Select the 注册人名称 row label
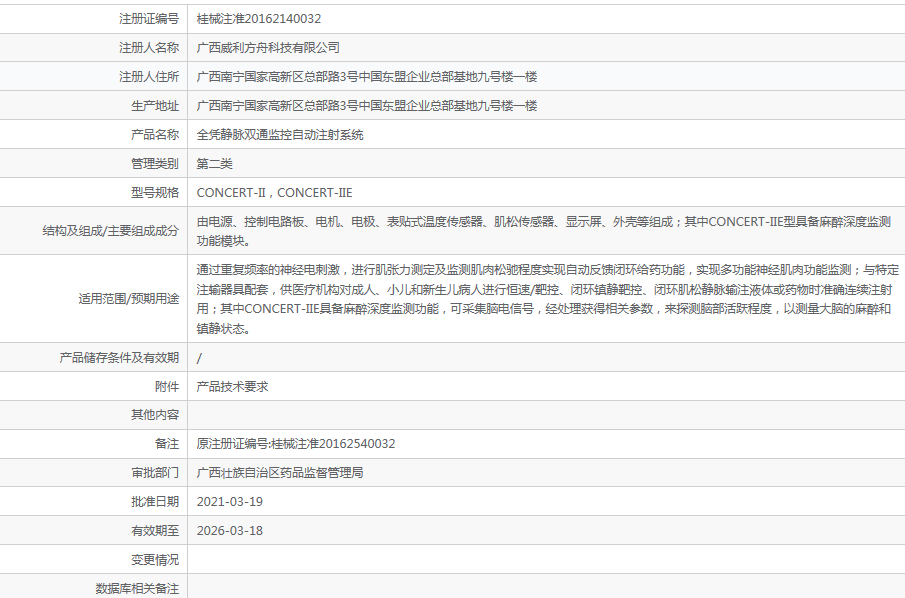This screenshot has width=905, height=598. click(149, 47)
